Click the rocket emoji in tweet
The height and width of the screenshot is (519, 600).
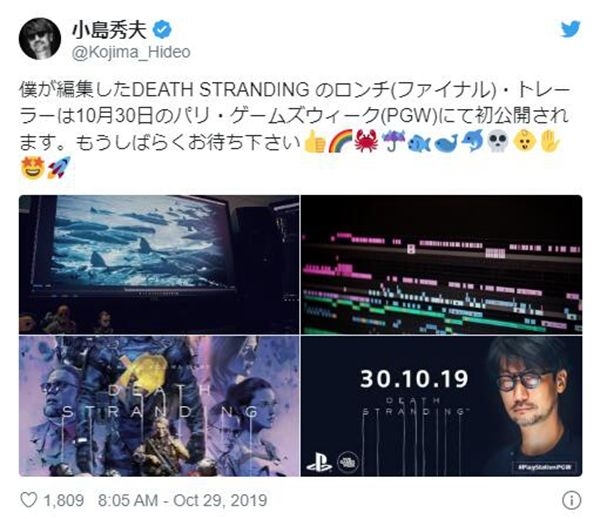(59, 168)
